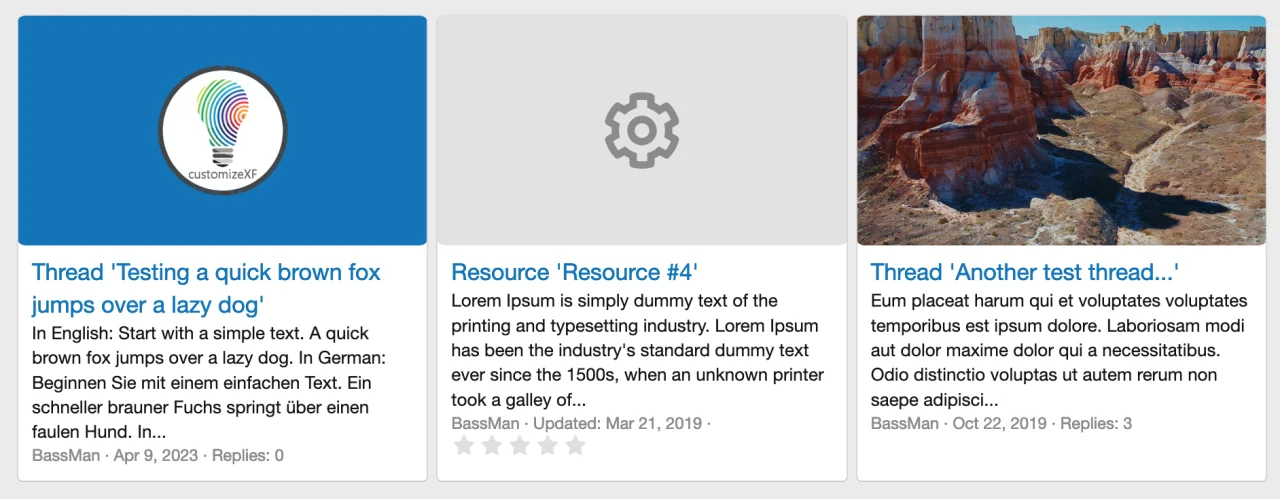Open the canyon landscape thumbnail image
The height and width of the screenshot is (499, 1280).
point(1061,130)
